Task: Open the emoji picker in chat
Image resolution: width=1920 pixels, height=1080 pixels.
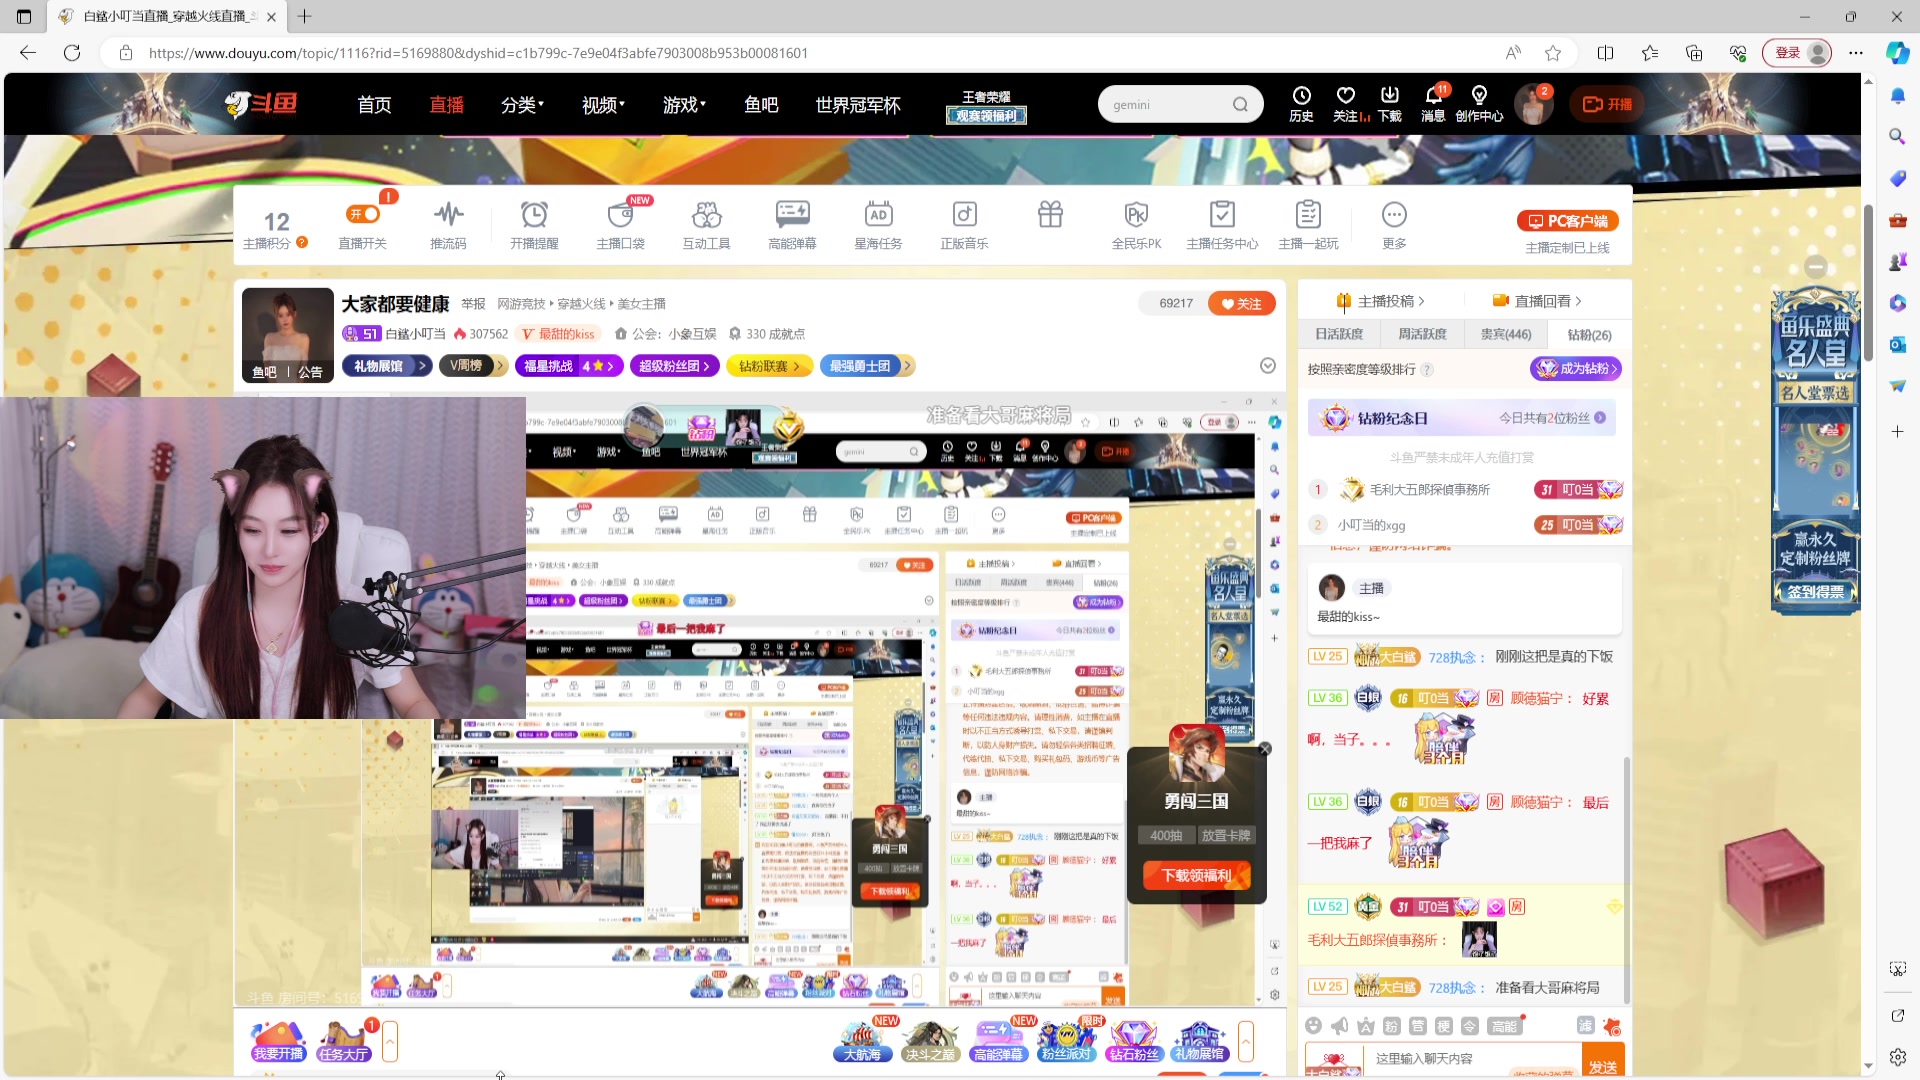Action: click(1314, 1026)
